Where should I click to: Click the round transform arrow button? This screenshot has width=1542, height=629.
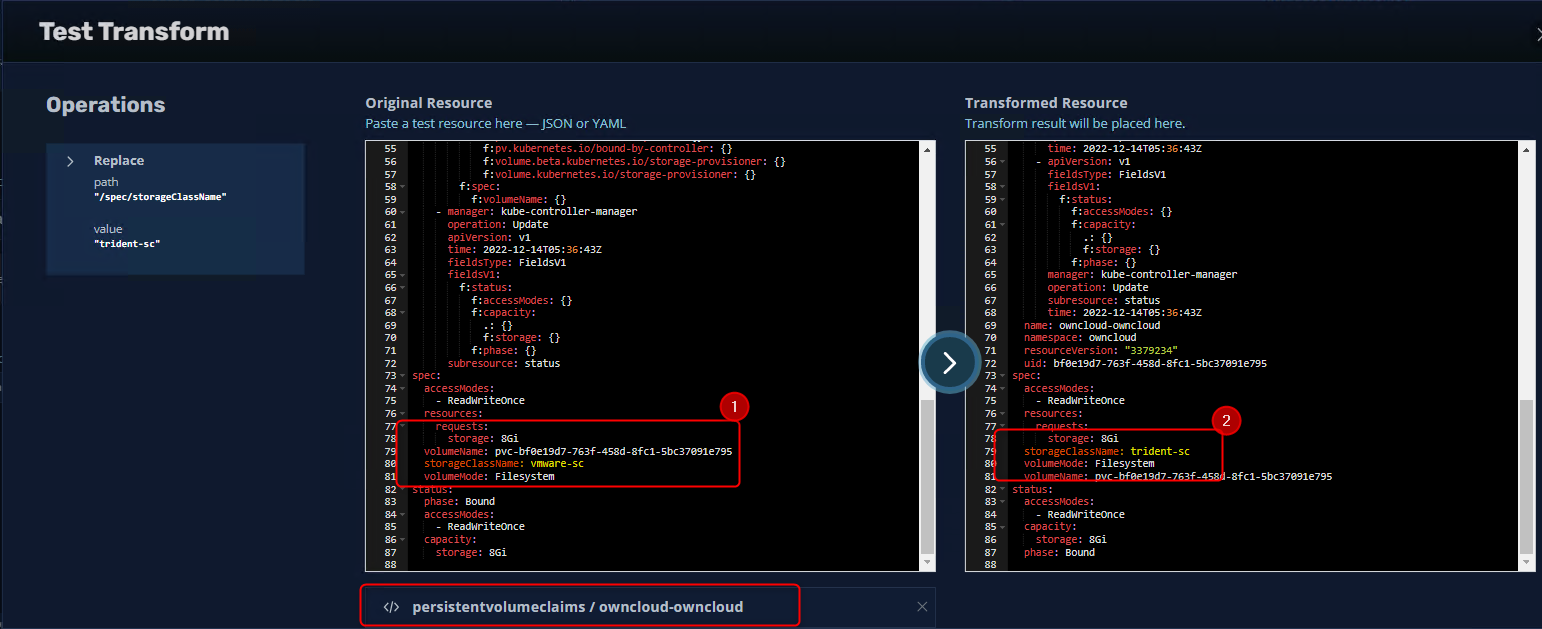pos(950,362)
